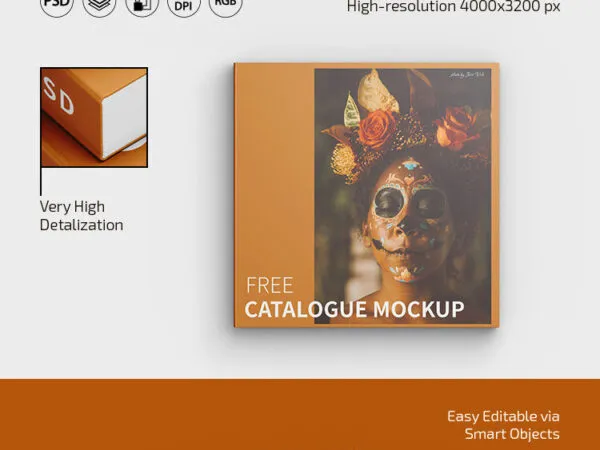Click the skull makeup portrait photo
Screen dimensions: 600x450
pyautogui.click(x=403, y=196)
